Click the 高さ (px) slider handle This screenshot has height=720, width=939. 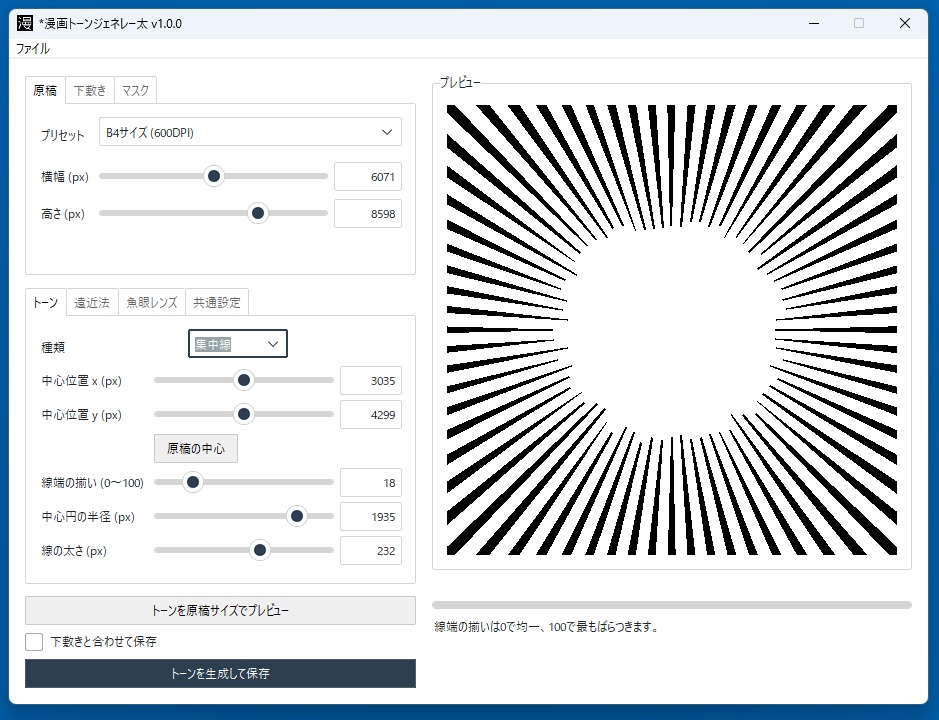tap(258, 213)
